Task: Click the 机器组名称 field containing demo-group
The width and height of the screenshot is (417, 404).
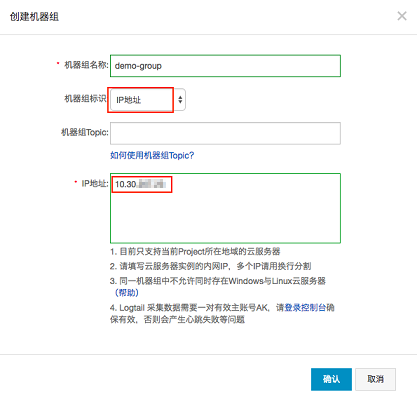Action: coord(225,66)
